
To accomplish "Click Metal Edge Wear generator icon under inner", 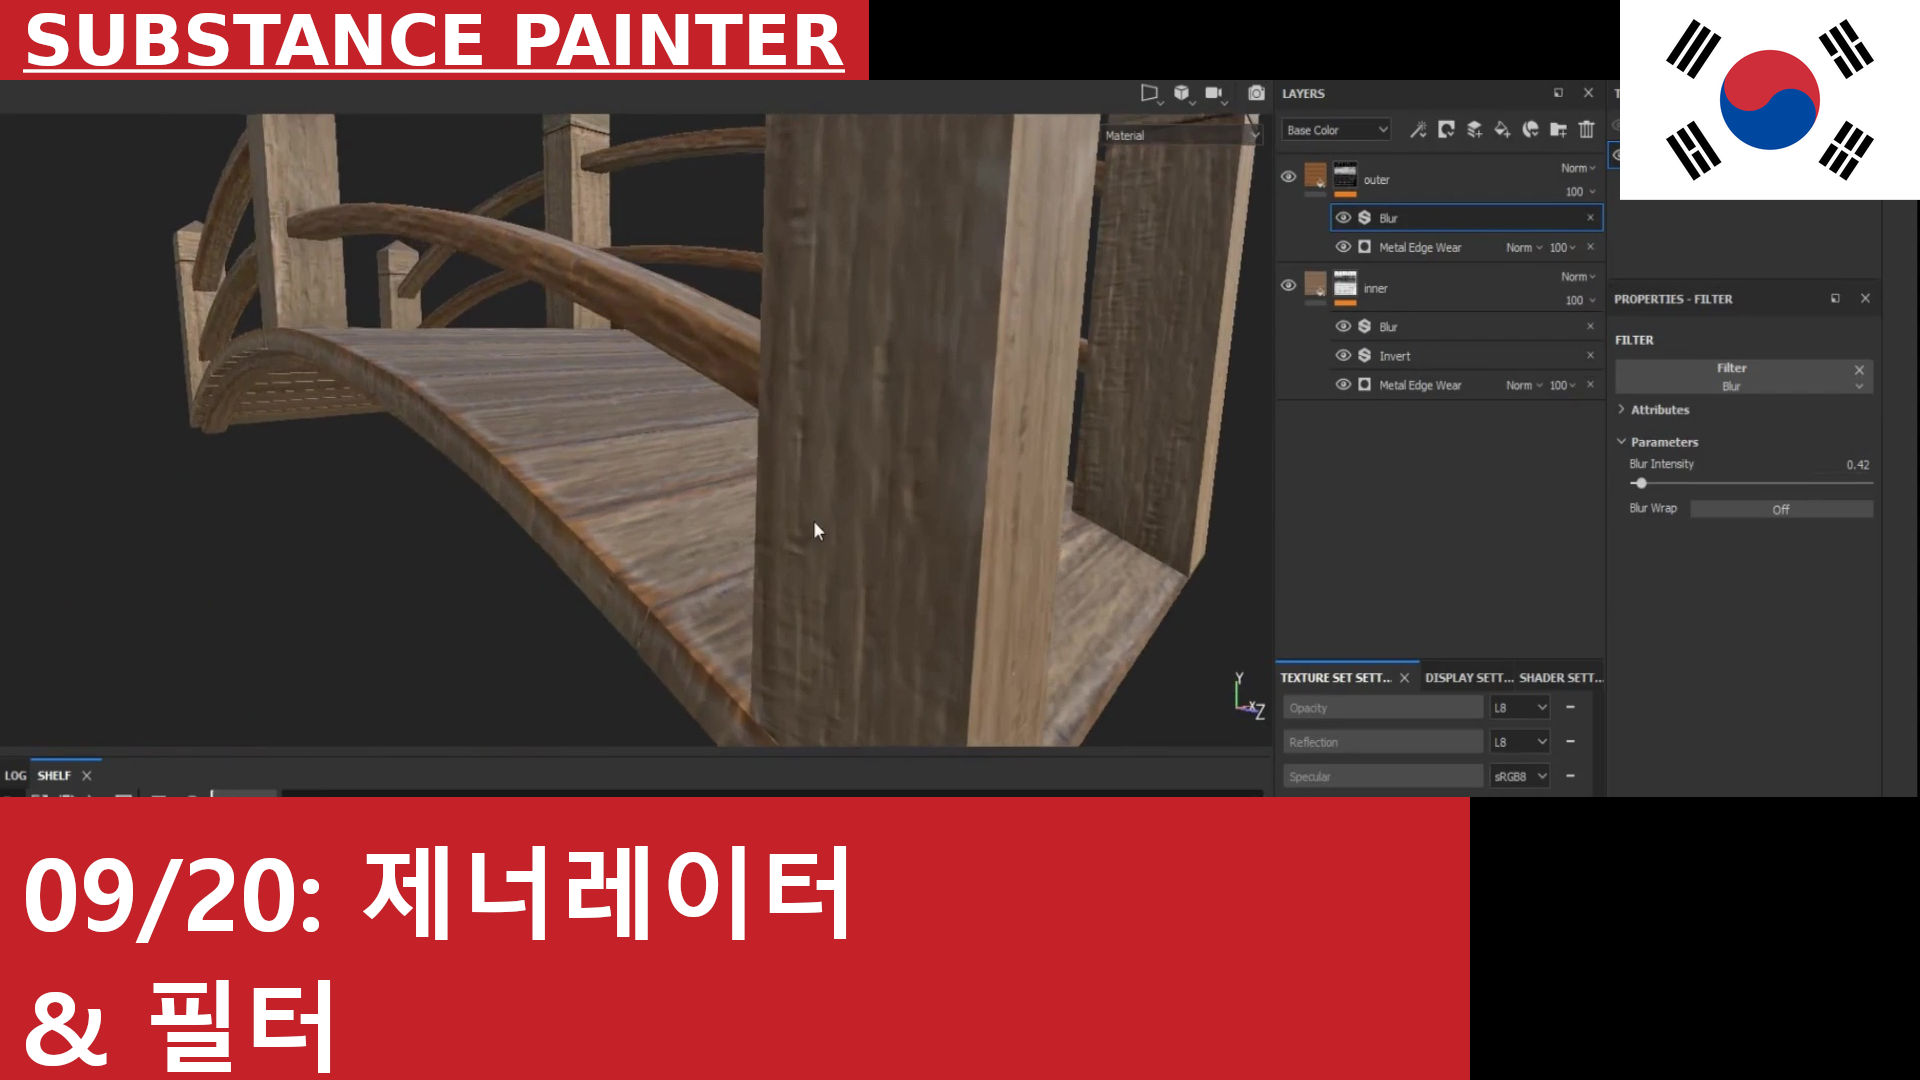I will (x=1364, y=384).
